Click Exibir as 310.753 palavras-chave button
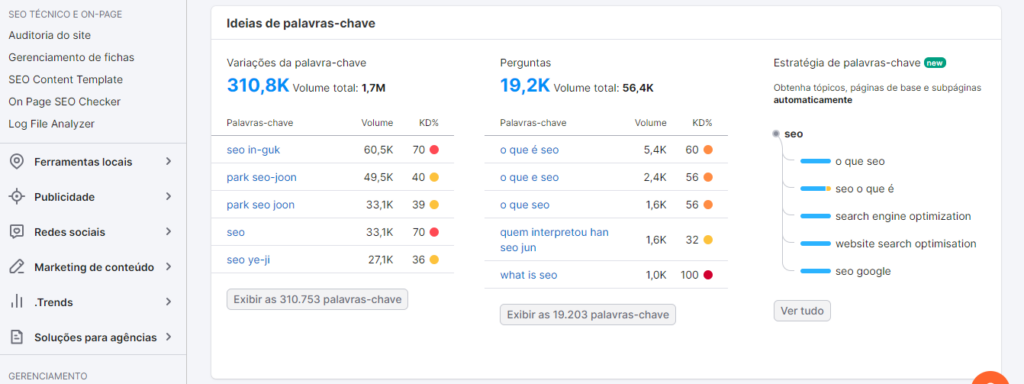Image resolution: width=1024 pixels, height=384 pixels. [317, 299]
